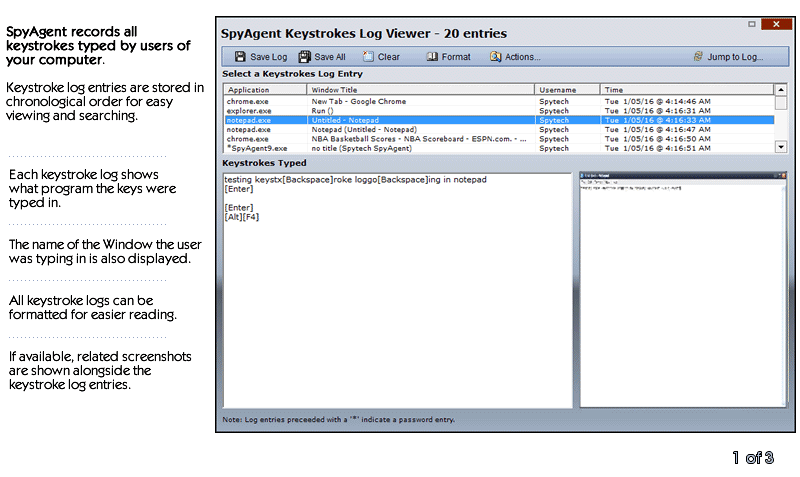Click the Jump to Log icon
Image resolution: width=800 pixels, height=477 pixels.
click(698, 57)
